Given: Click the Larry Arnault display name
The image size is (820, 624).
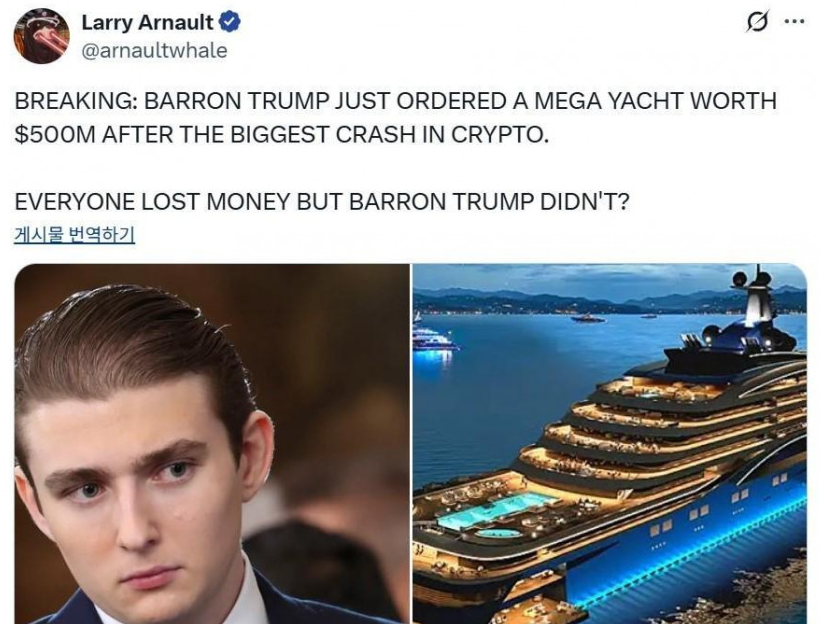Looking at the screenshot, I should tap(148, 22).
